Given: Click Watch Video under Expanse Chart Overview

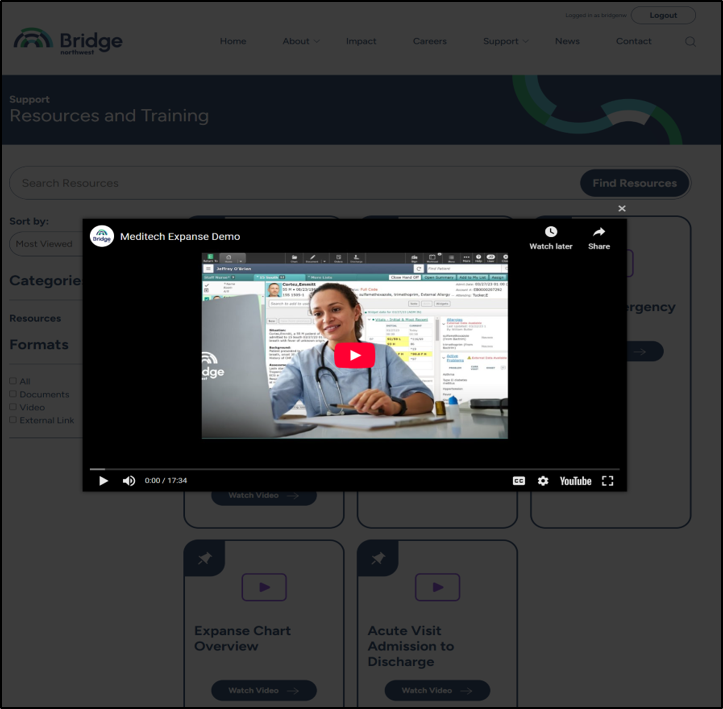Looking at the screenshot, I should [264, 690].
